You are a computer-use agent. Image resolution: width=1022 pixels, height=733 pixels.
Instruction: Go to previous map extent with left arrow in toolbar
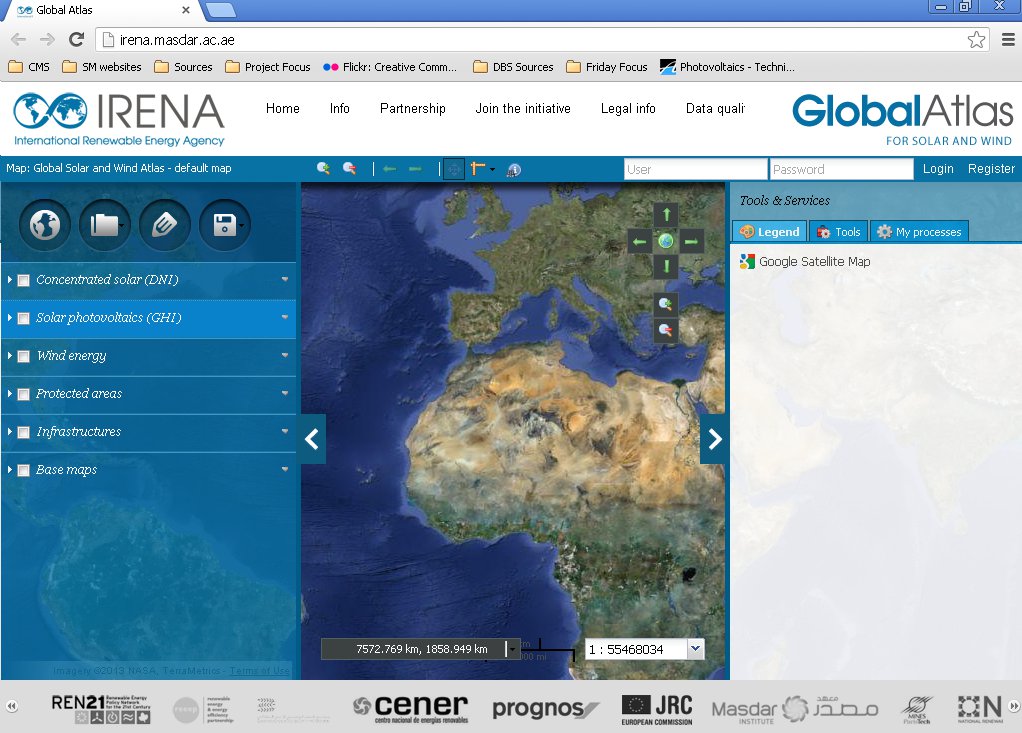(390, 169)
